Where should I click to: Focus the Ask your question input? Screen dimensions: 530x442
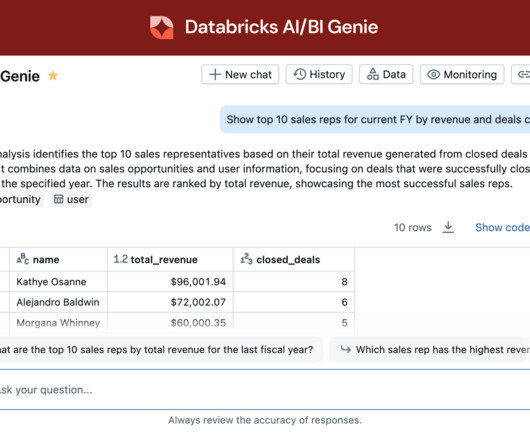coord(265,390)
